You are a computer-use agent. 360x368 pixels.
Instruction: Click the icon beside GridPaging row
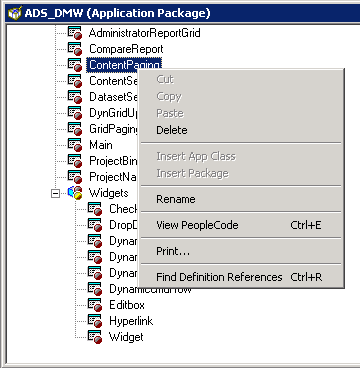click(x=75, y=129)
